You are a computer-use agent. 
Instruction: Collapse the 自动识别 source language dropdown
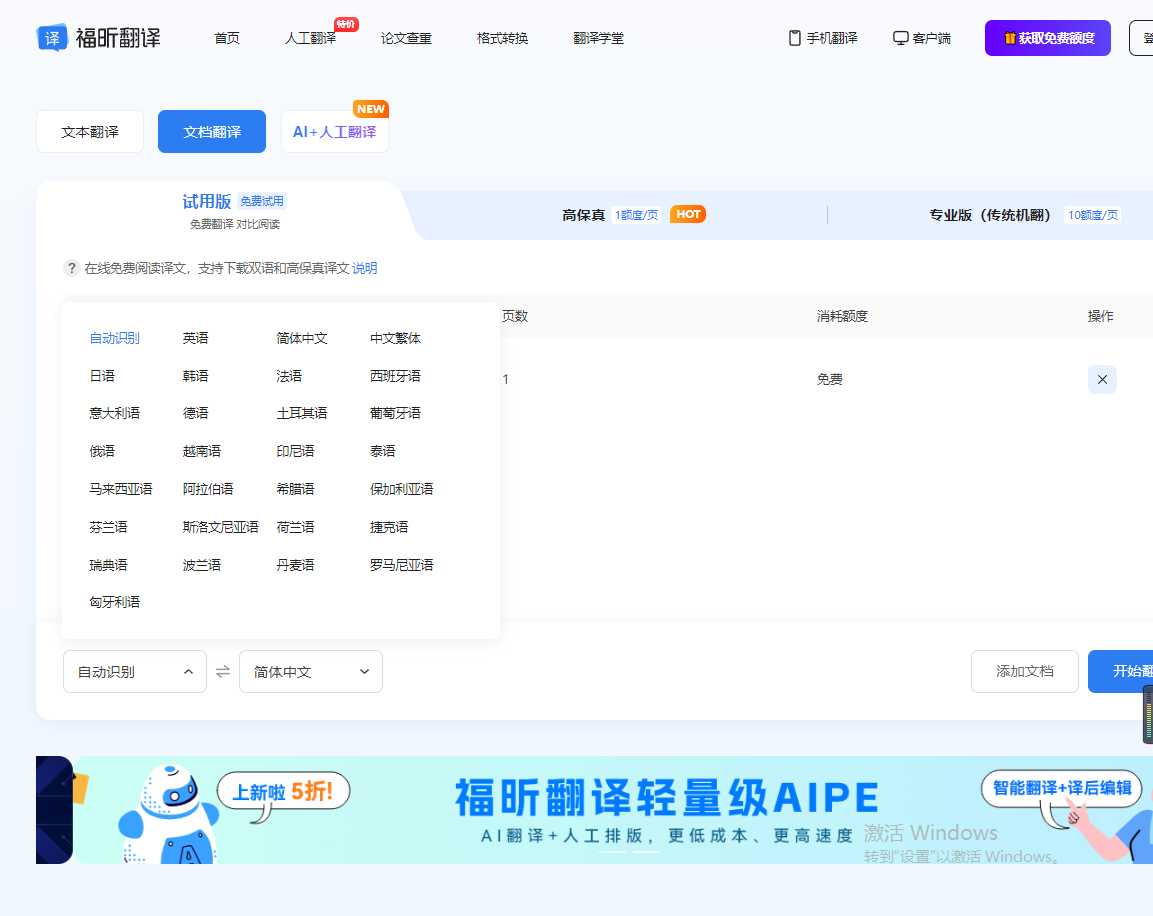pos(135,671)
